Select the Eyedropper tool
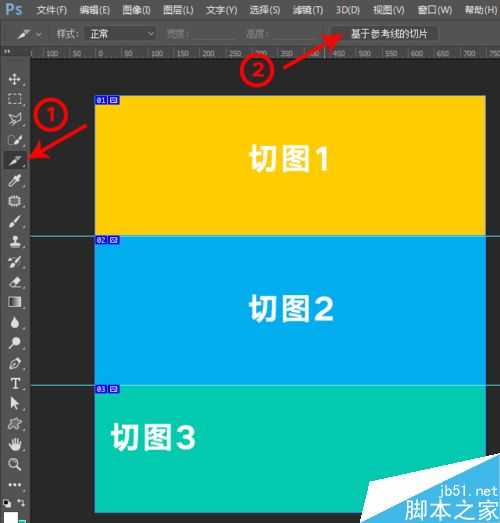500x523 pixels. (x=14, y=180)
